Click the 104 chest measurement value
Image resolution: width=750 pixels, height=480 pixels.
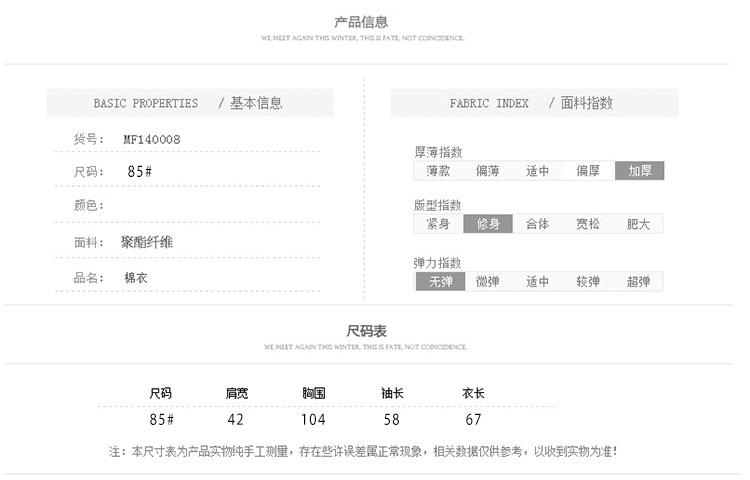tap(313, 420)
